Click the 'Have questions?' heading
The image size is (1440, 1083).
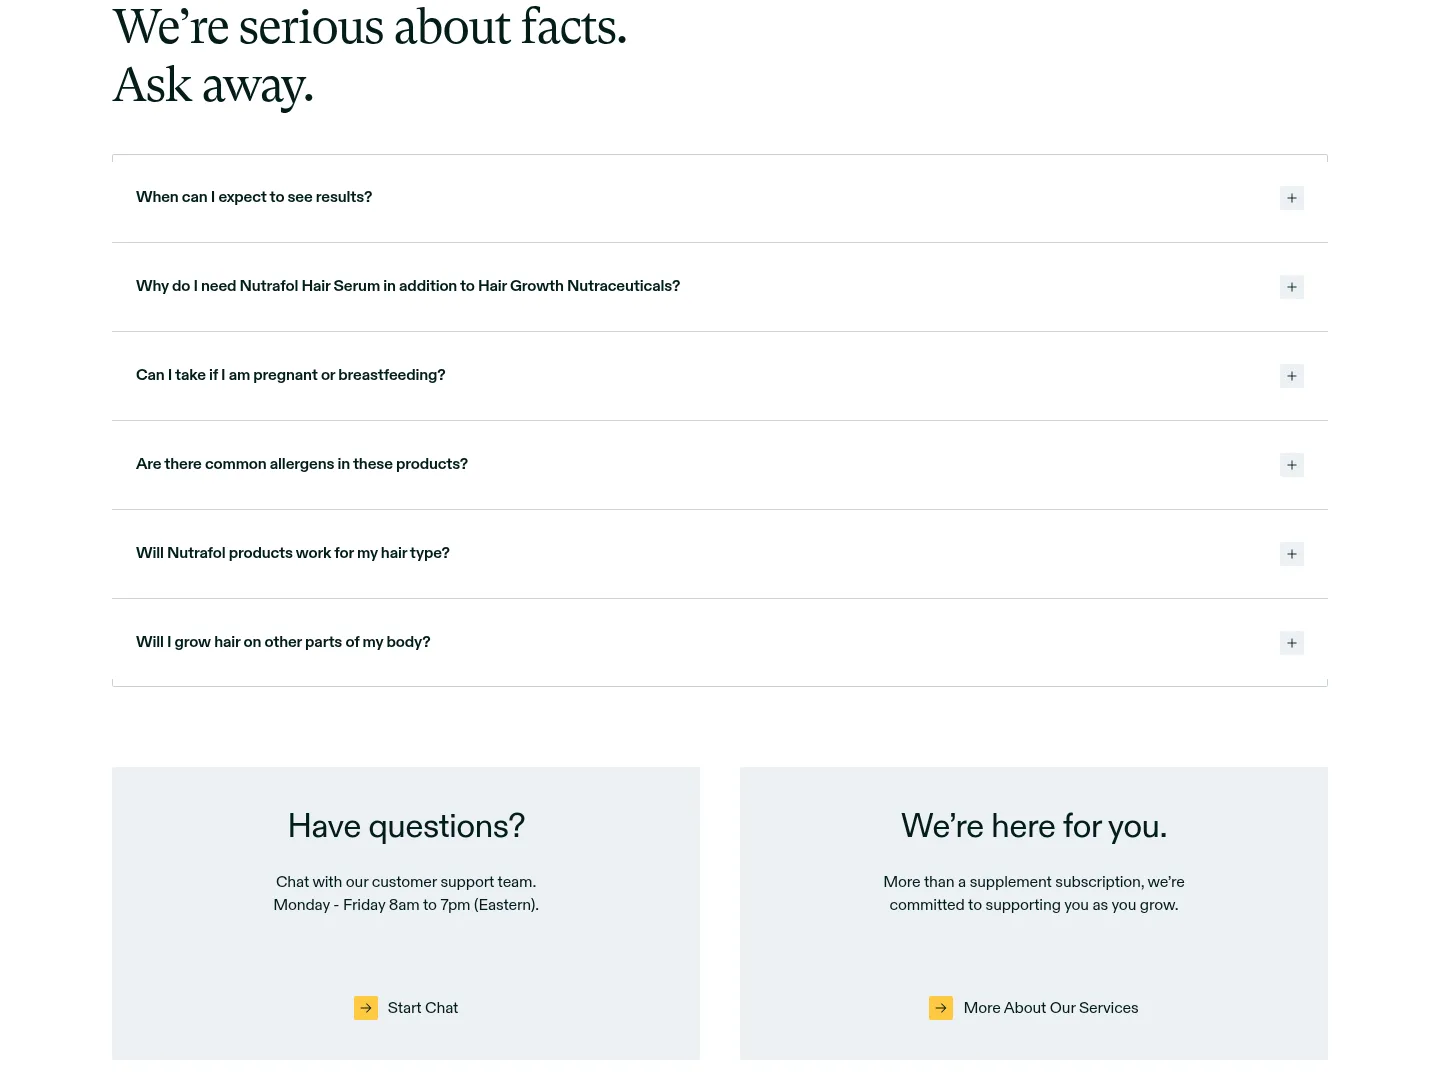click(x=406, y=826)
